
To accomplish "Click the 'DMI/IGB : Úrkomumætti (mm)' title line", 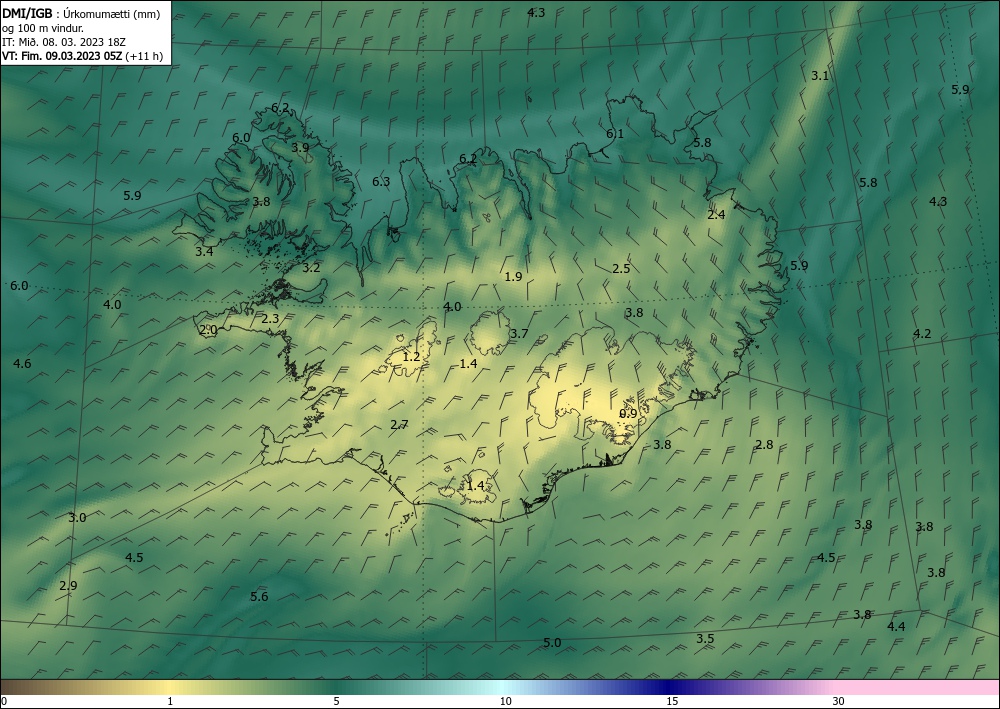I will 81,14.
